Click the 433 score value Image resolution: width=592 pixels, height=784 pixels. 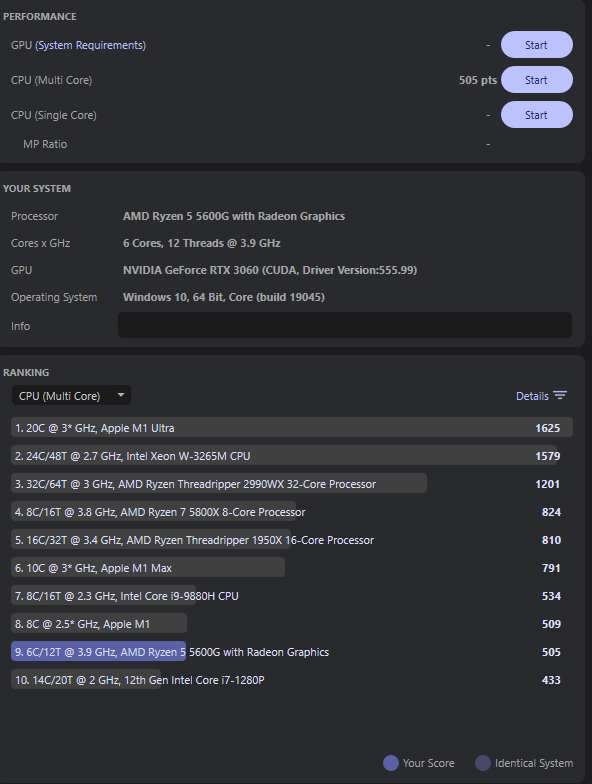tap(551, 680)
